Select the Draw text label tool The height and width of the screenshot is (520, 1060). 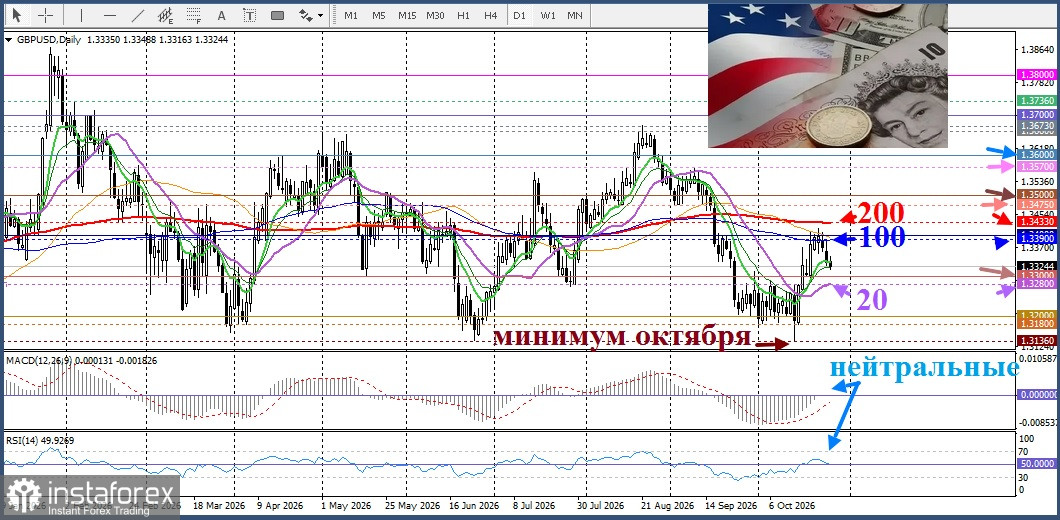(249, 14)
